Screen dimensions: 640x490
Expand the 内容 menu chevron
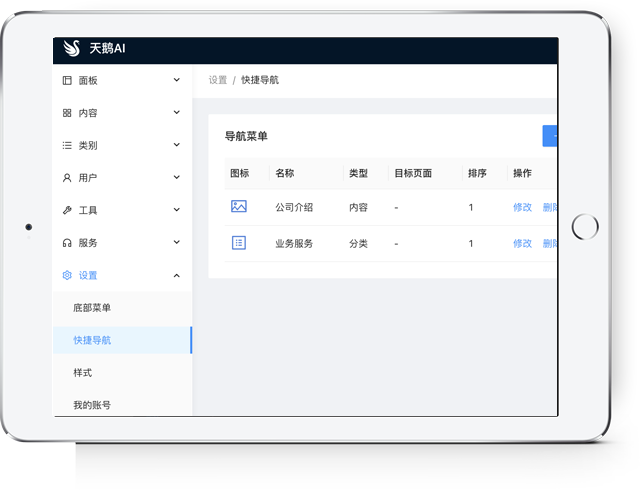[177, 112]
